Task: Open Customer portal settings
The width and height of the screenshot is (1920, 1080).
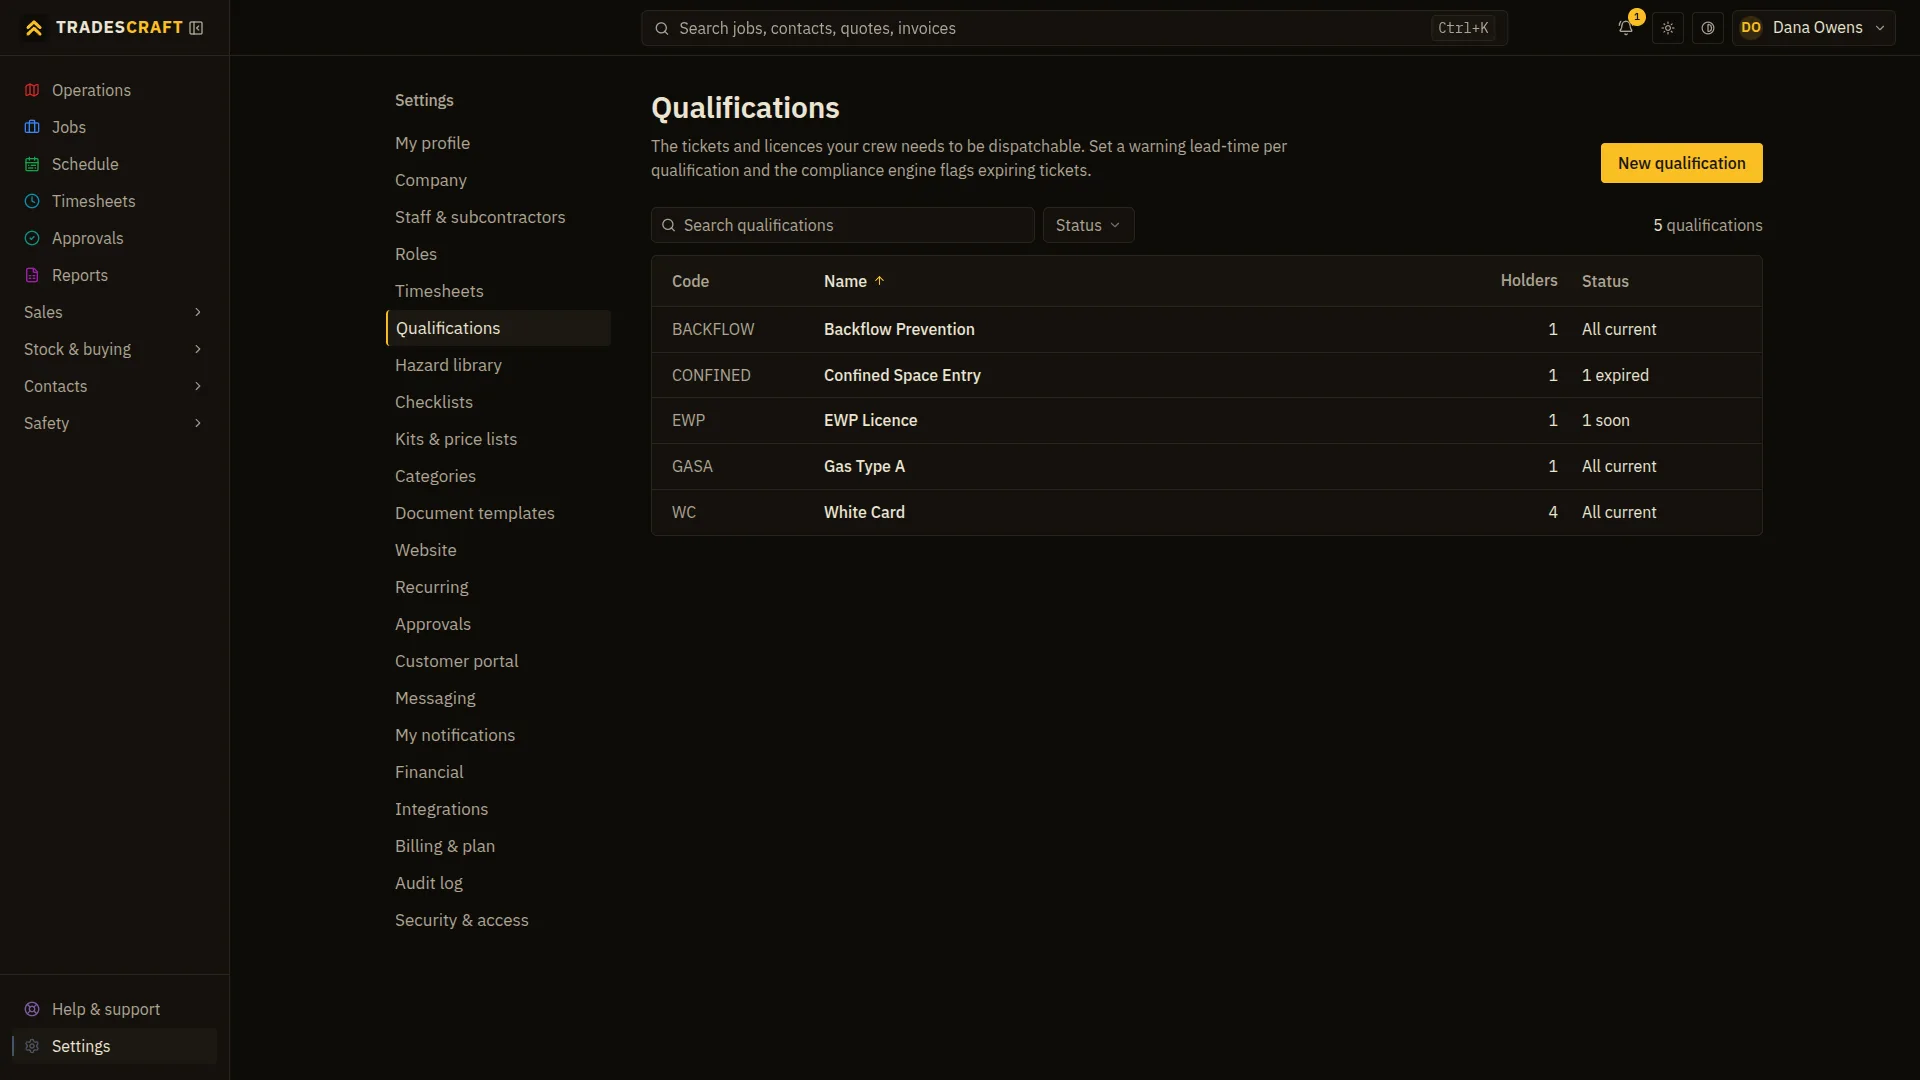Action: point(498,661)
